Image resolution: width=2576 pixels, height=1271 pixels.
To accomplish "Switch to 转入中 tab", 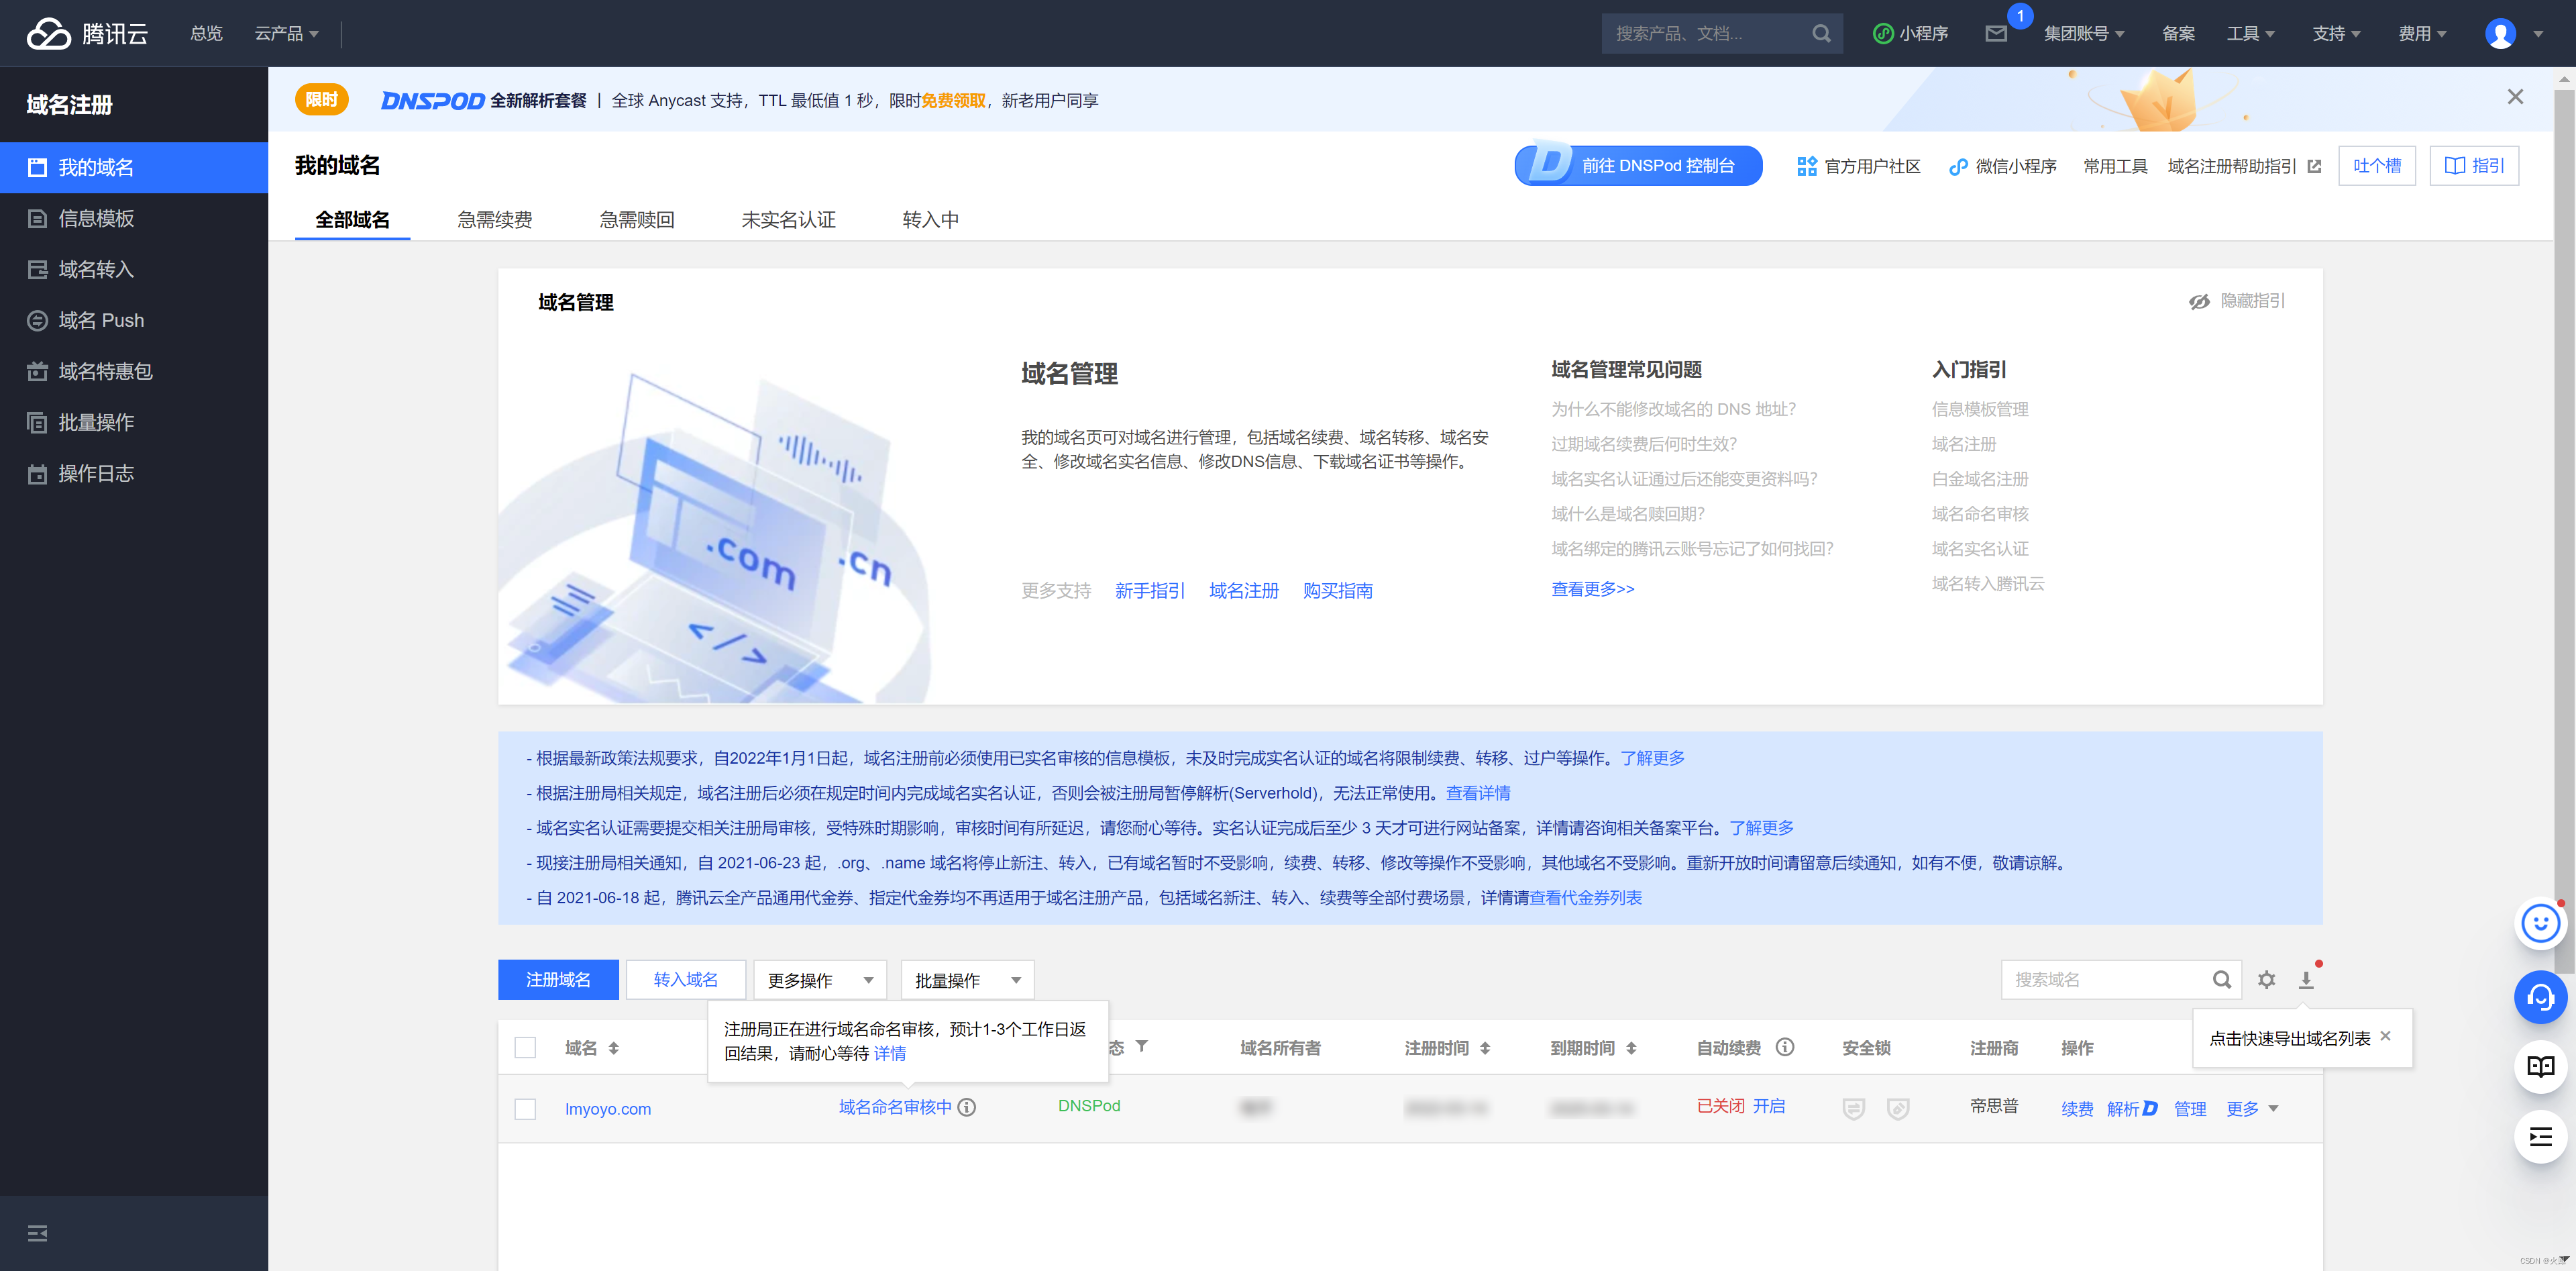I will [x=930, y=219].
